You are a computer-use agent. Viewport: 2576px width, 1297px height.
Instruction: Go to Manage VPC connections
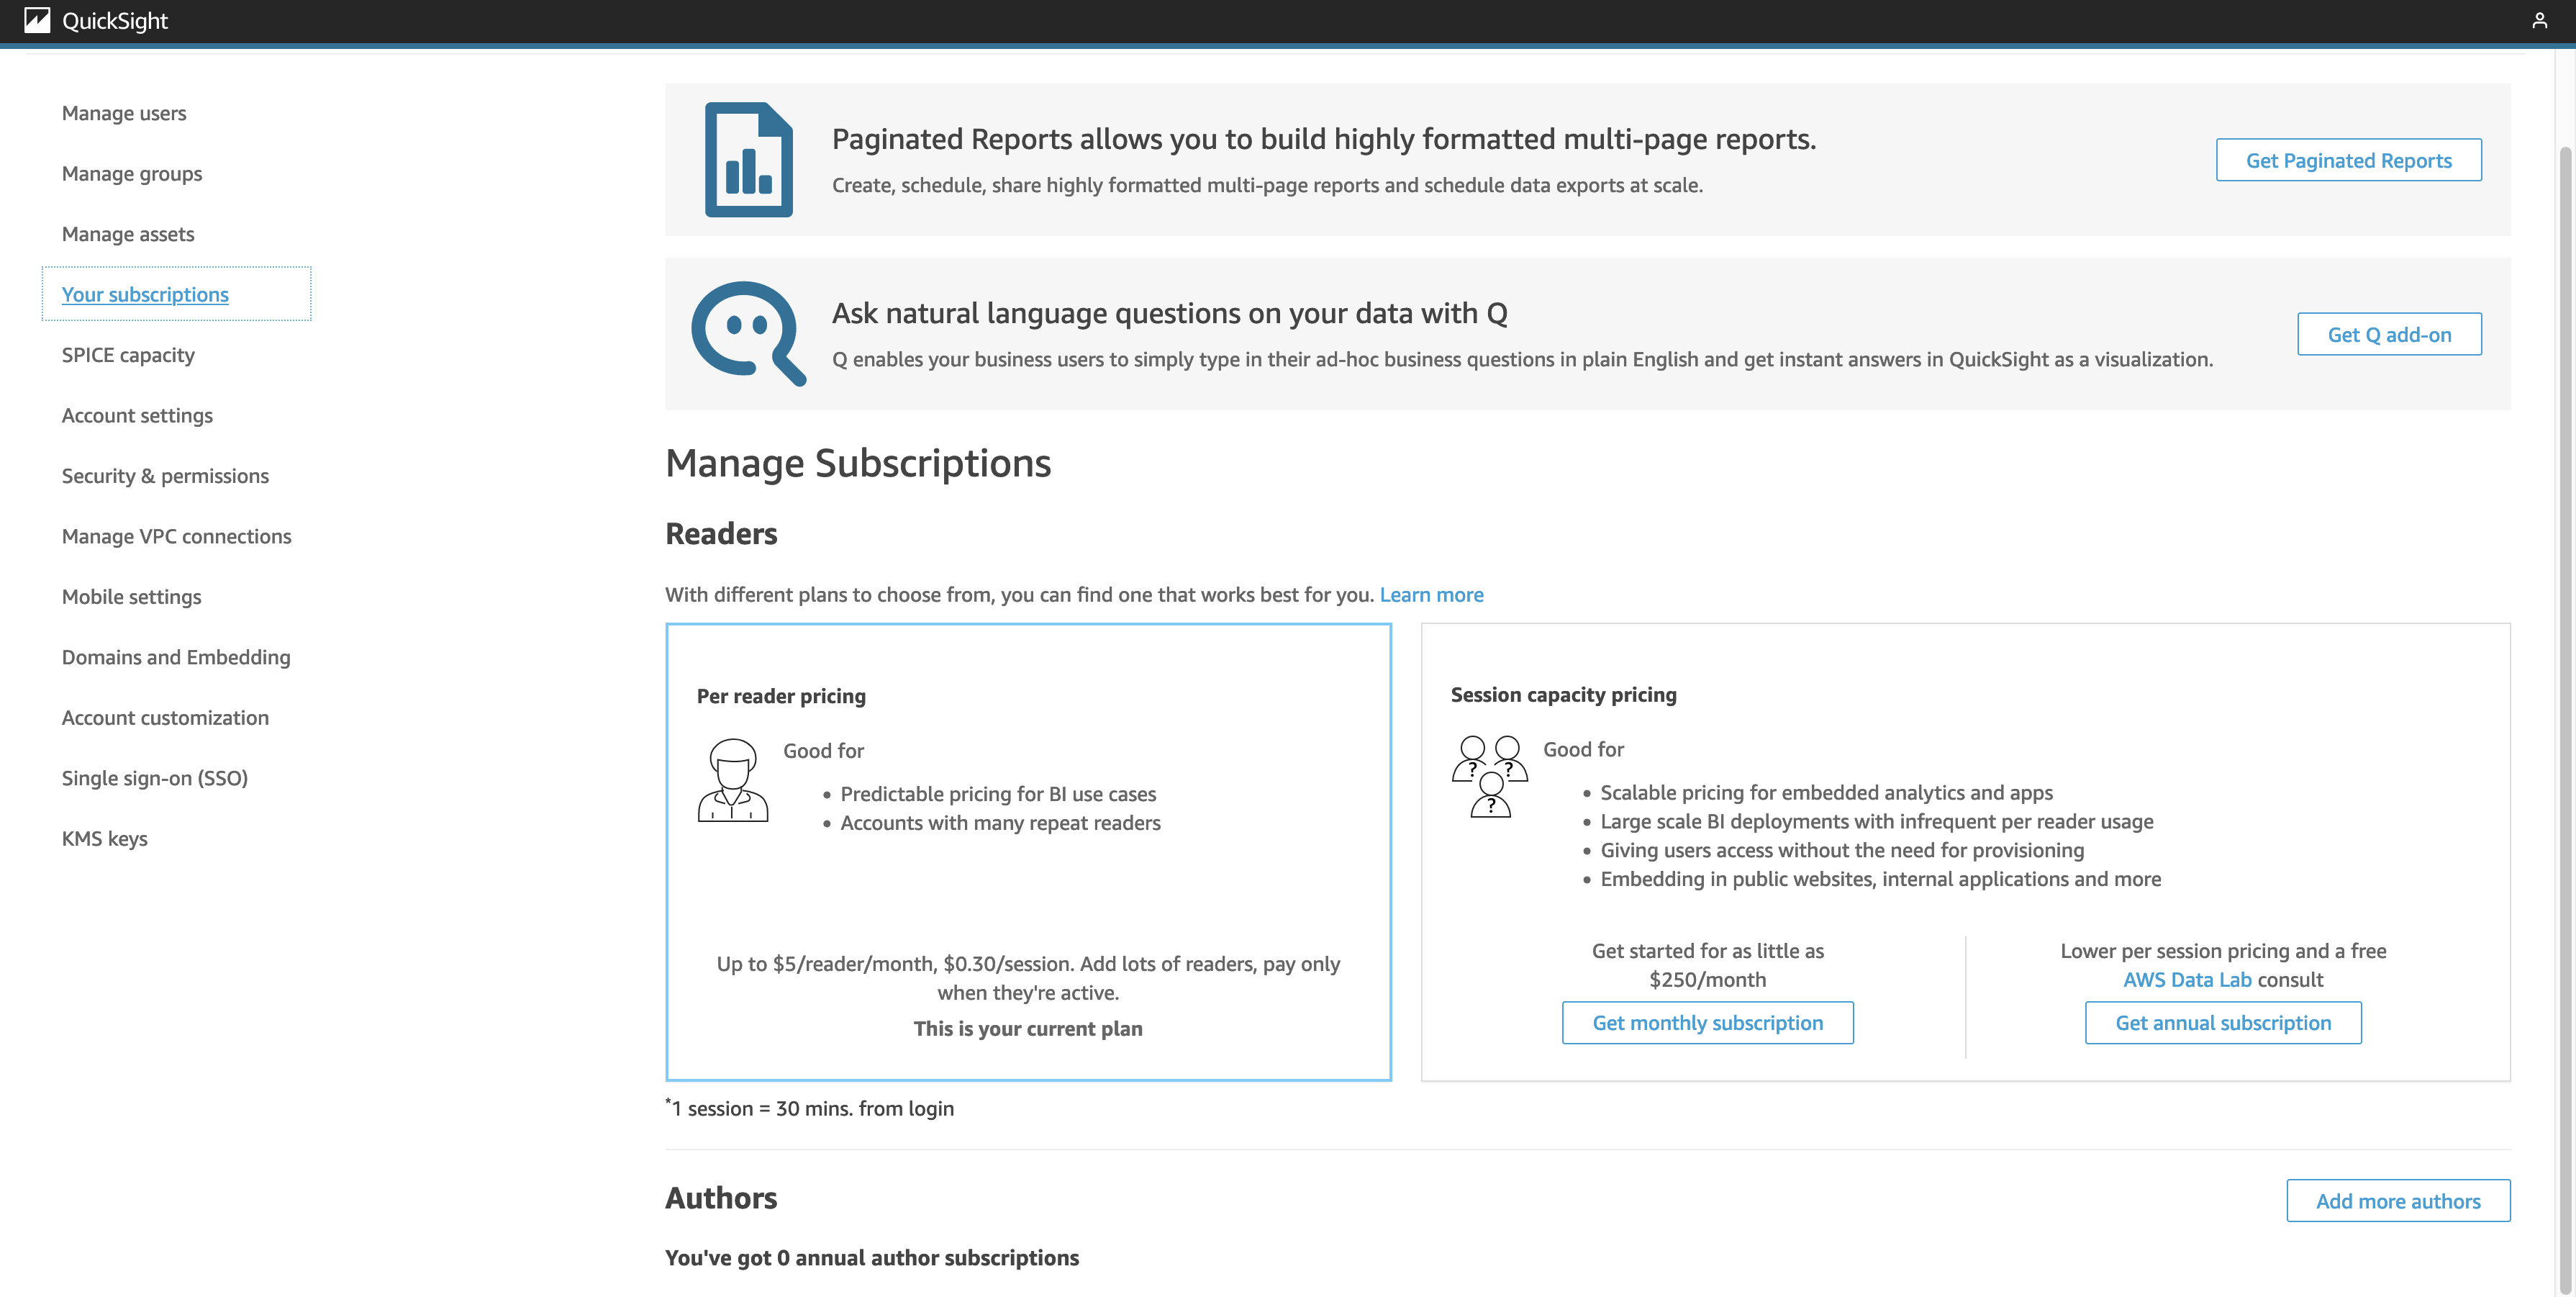(x=177, y=536)
